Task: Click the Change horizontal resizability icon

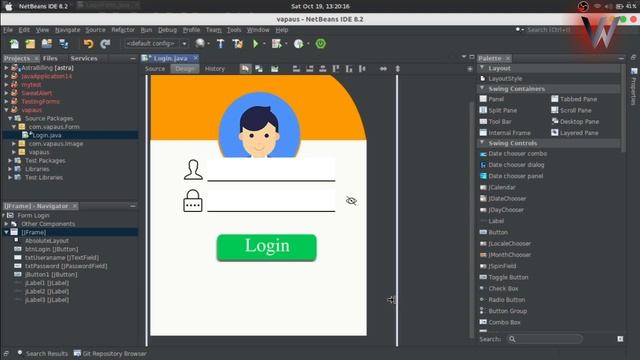Action: (x=383, y=69)
